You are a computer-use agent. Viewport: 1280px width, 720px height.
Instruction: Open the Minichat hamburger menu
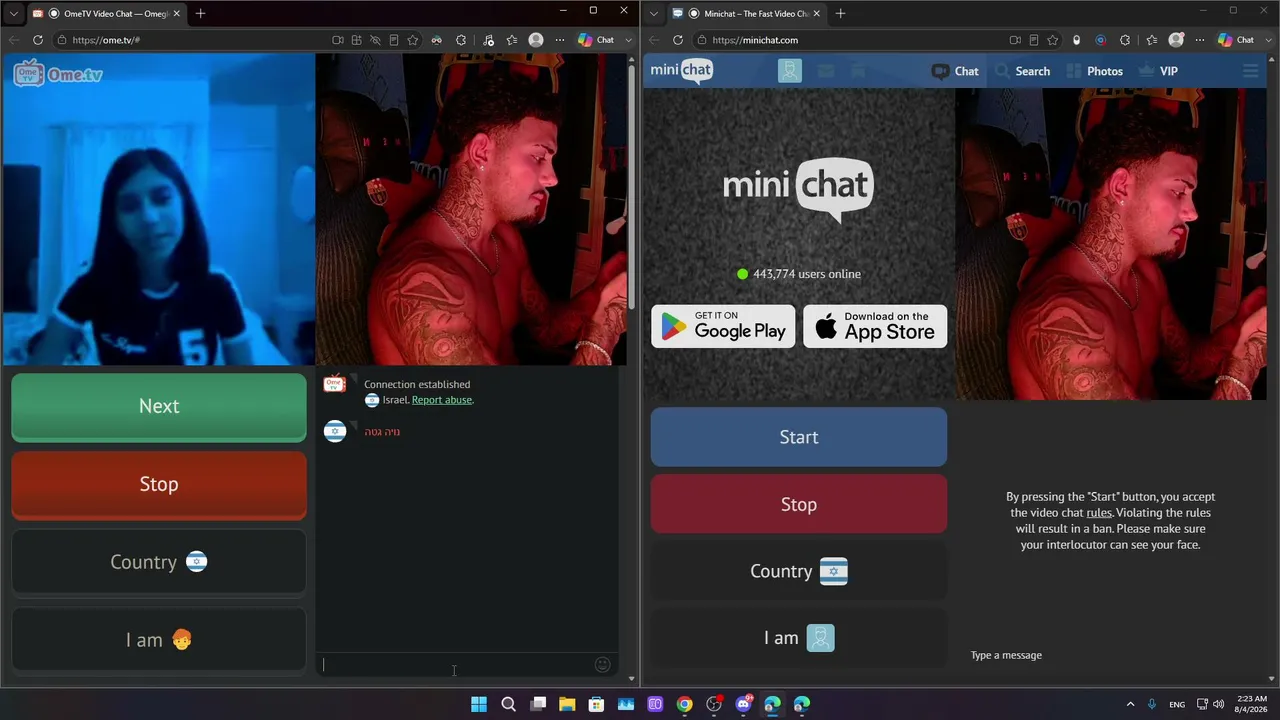(x=1250, y=71)
